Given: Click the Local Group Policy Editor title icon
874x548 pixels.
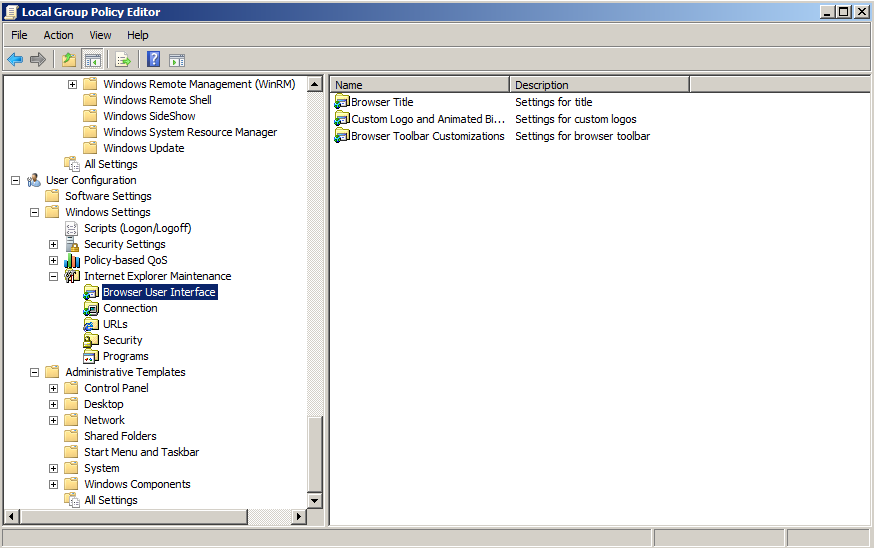Looking at the screenshot, I should pos(11,12).
